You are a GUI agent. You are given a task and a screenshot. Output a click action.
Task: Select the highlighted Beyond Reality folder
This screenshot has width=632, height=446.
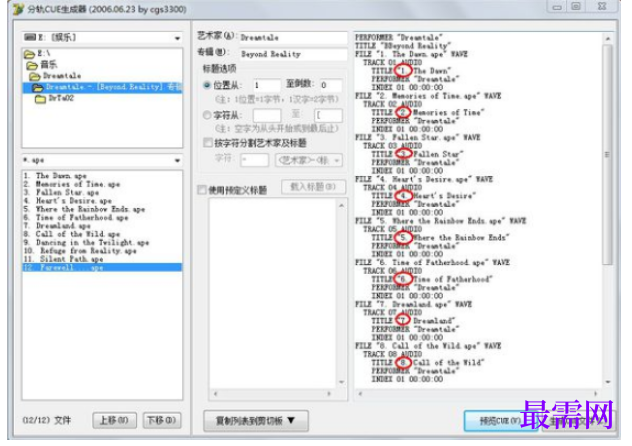(102, 87)
